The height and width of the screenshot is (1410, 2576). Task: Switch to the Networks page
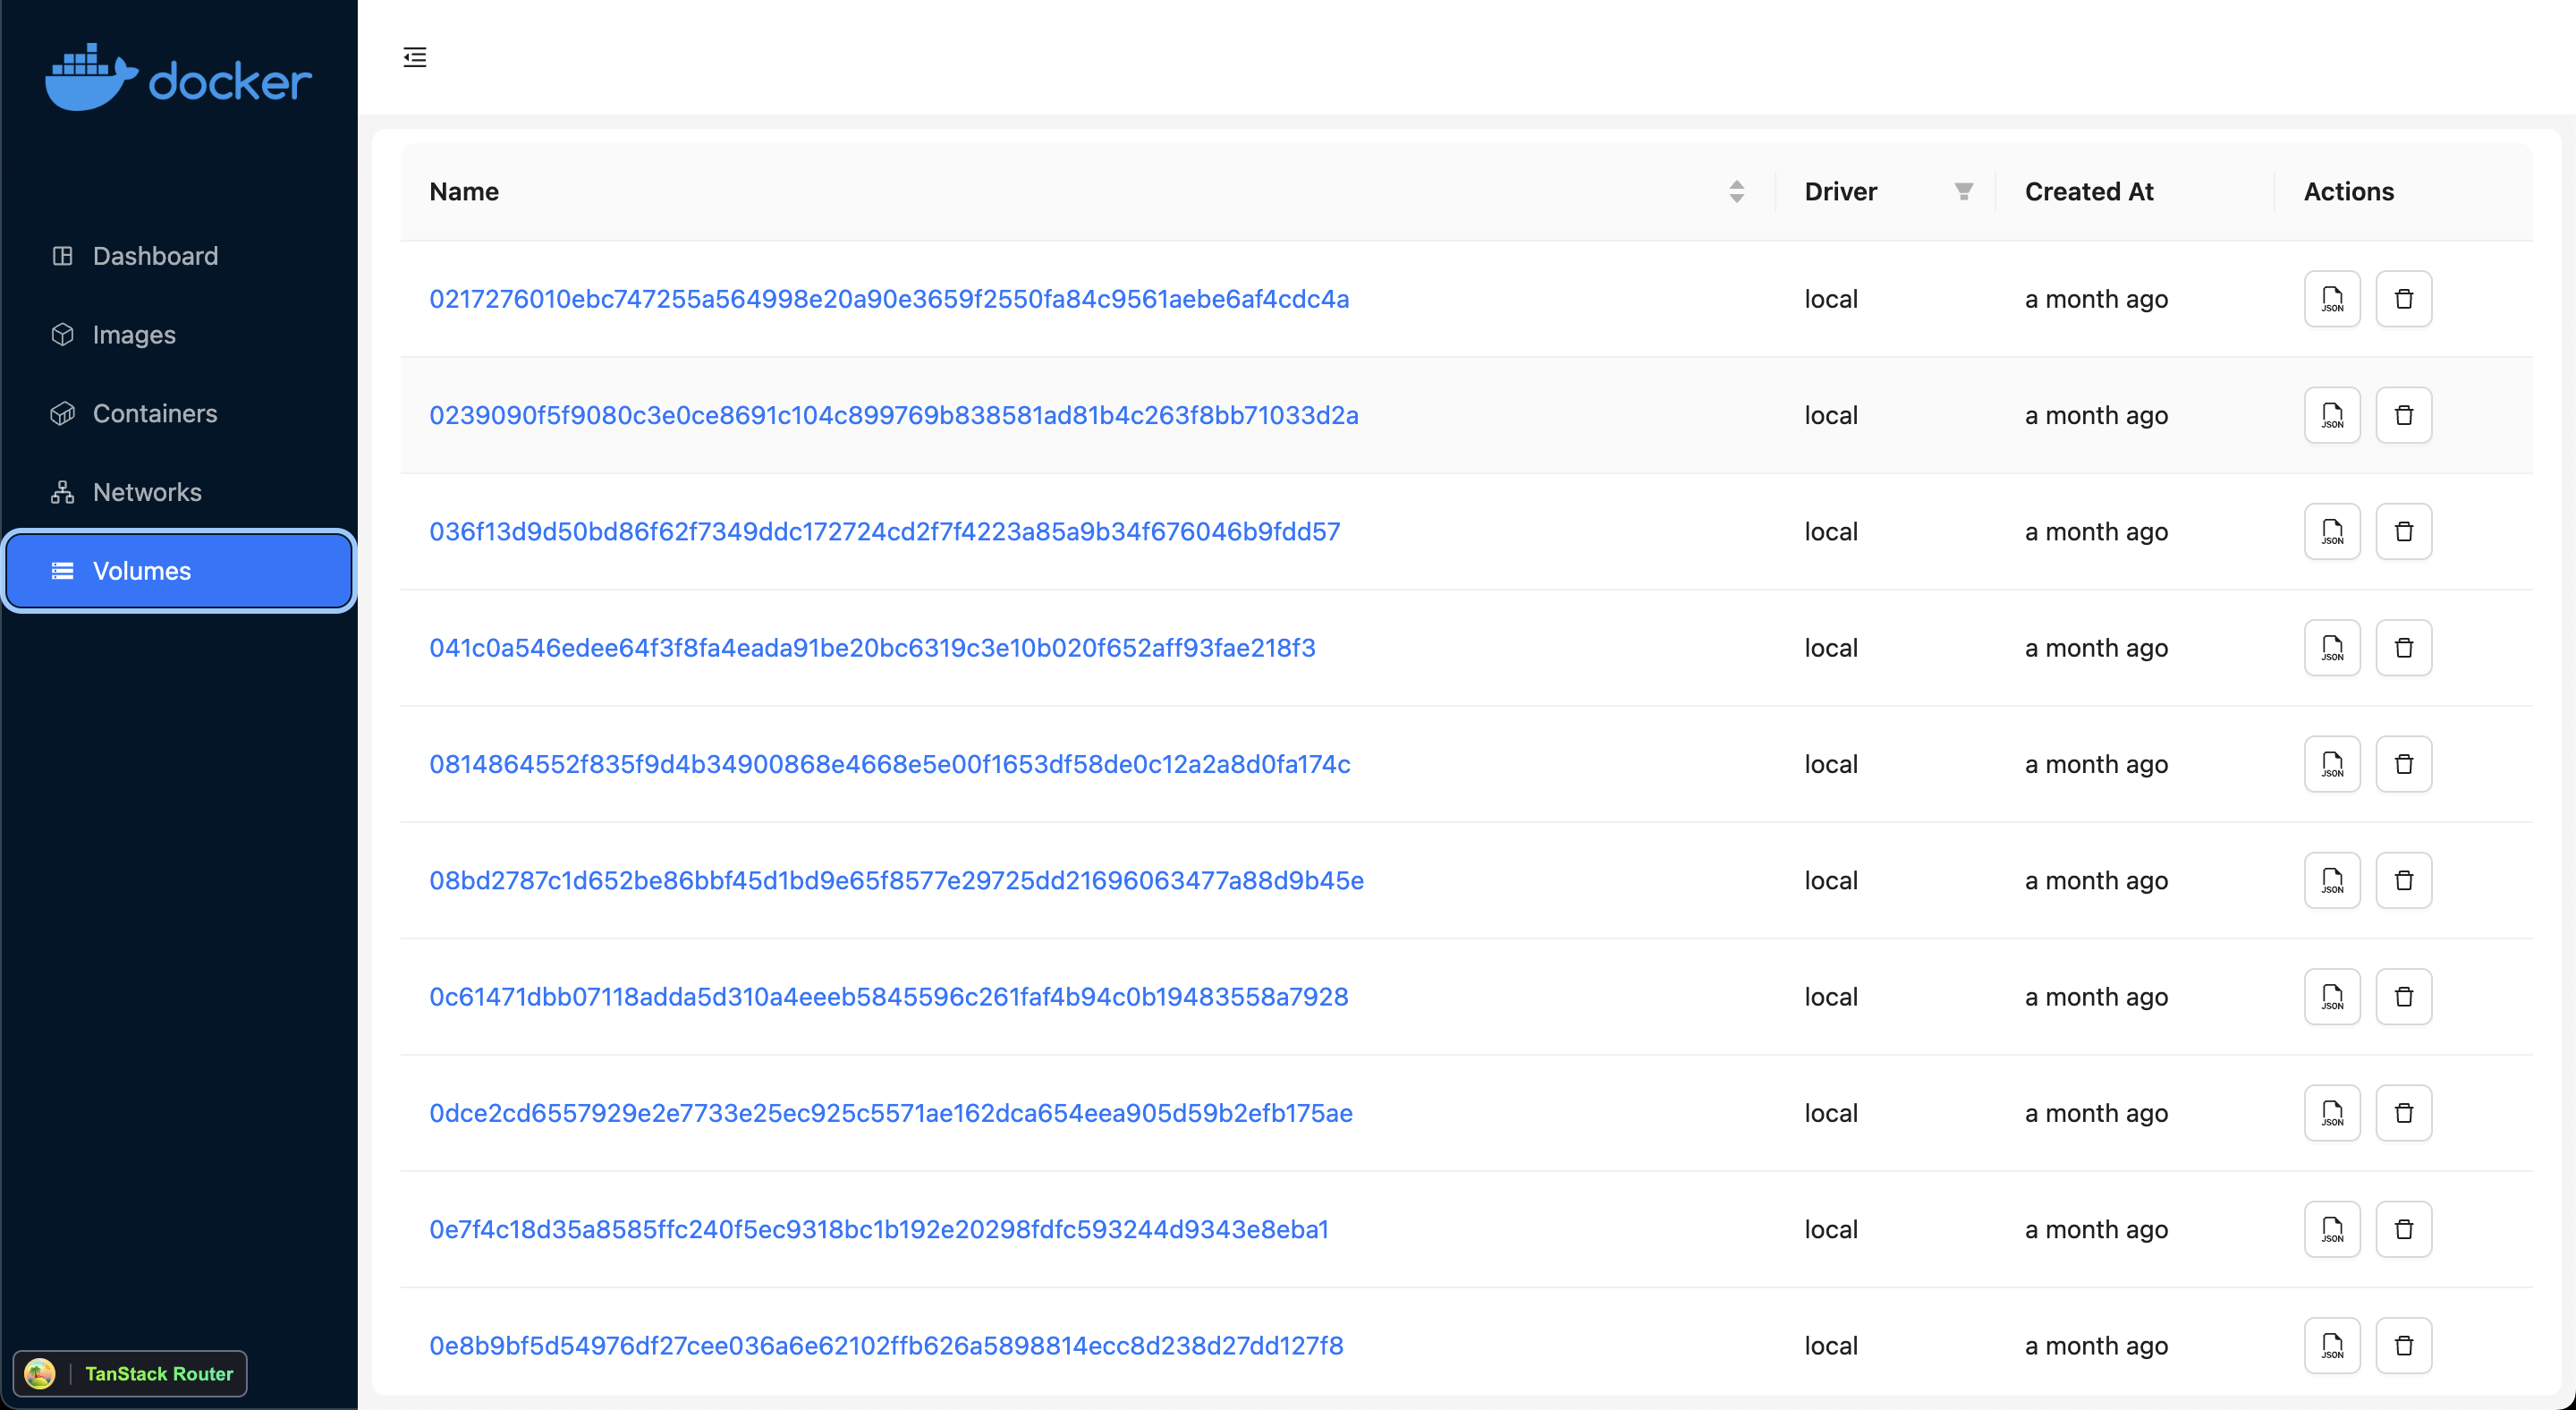click(x=147, y=492)
